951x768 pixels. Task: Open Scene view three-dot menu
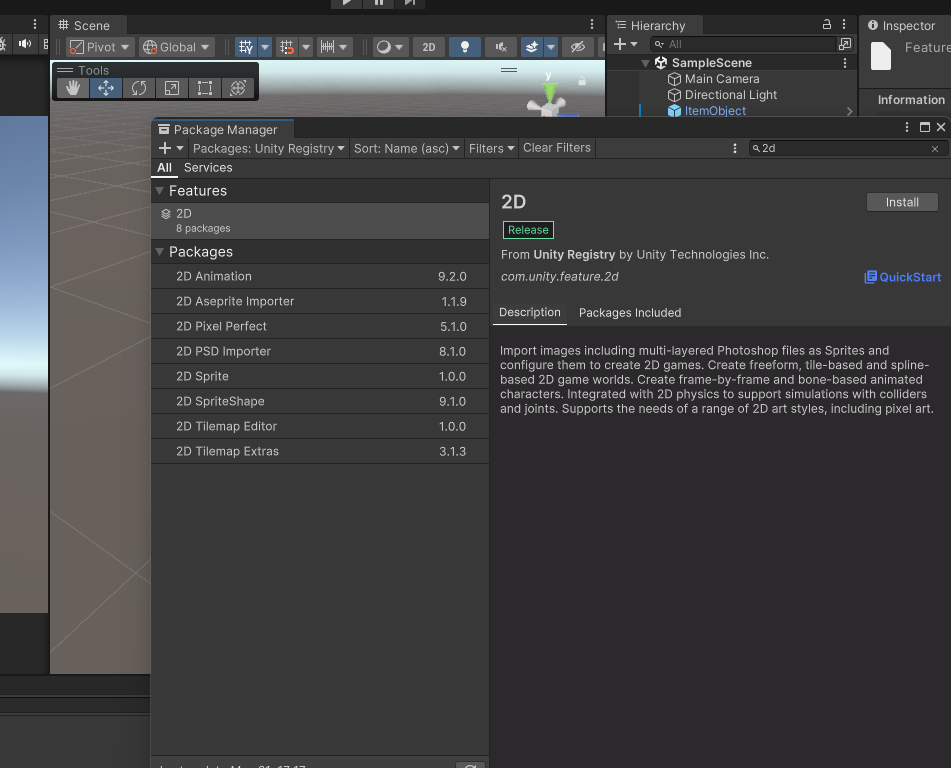pos(592,24)
